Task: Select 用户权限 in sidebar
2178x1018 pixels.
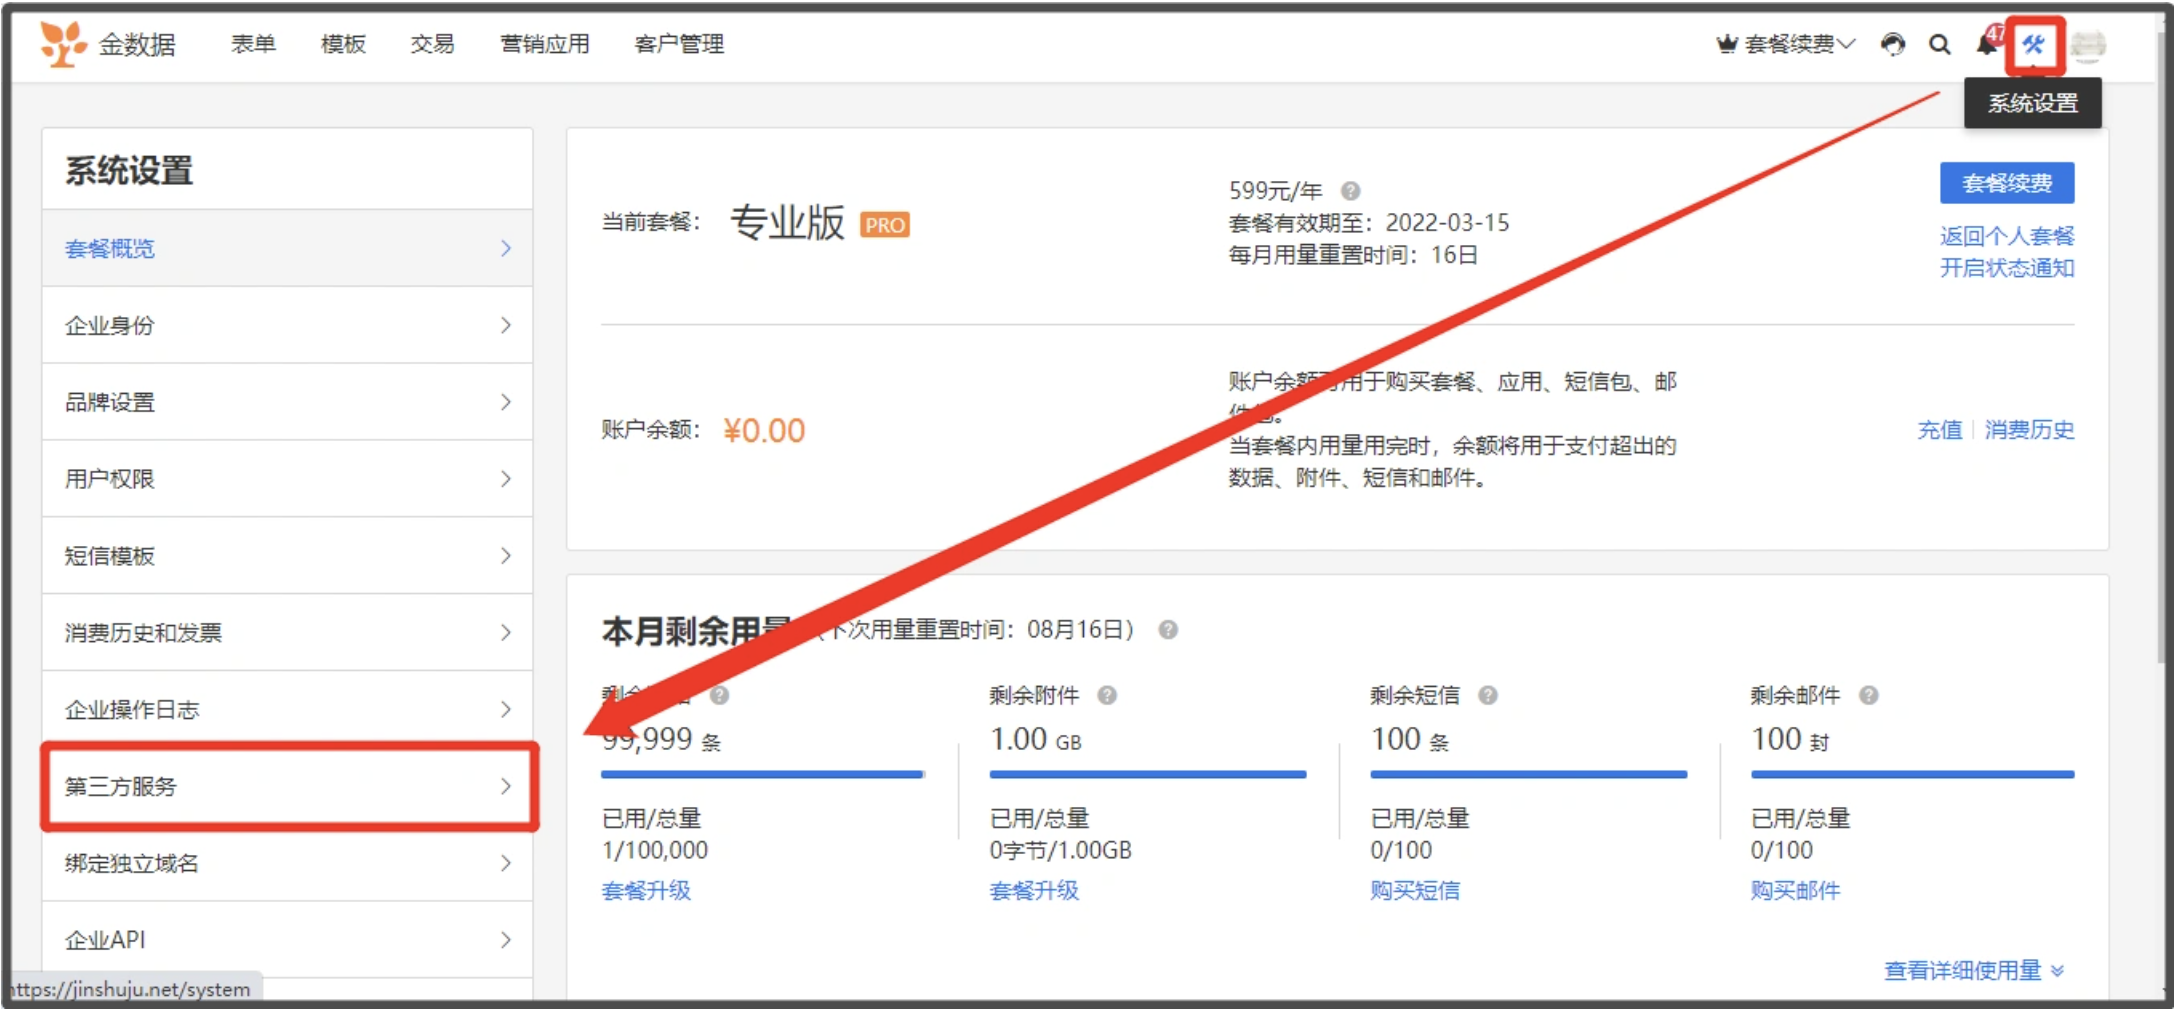Action: 287,479
